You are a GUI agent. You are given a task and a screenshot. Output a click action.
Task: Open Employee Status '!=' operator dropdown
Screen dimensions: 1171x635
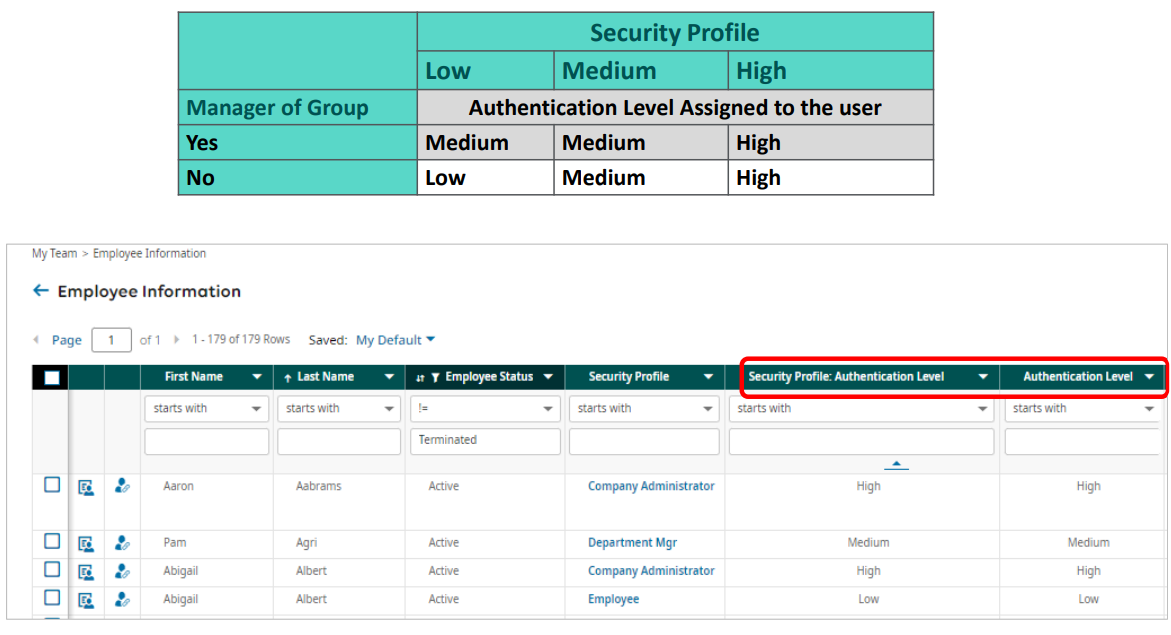click(485, 409)
